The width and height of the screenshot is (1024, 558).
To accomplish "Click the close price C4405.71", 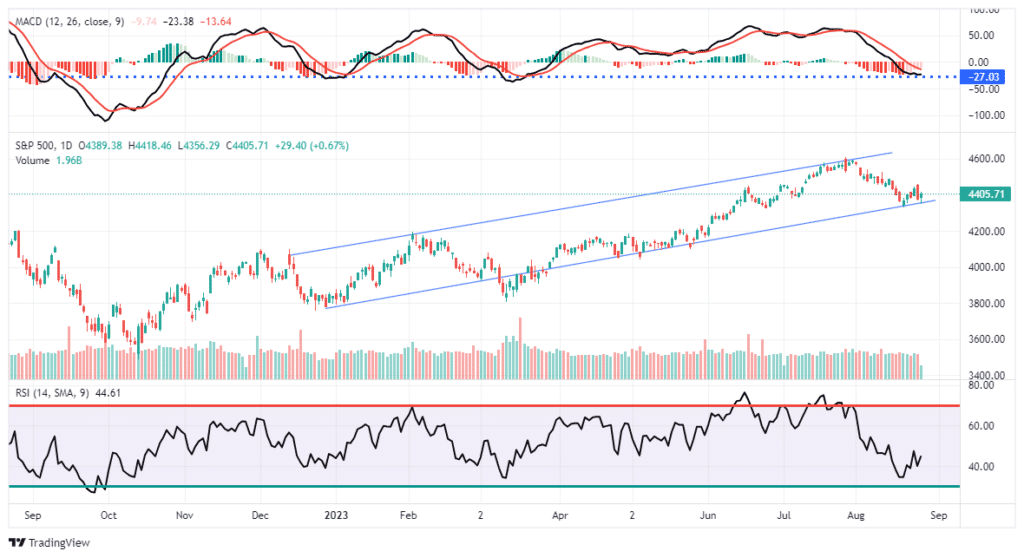I will click(x=247, y=146).
